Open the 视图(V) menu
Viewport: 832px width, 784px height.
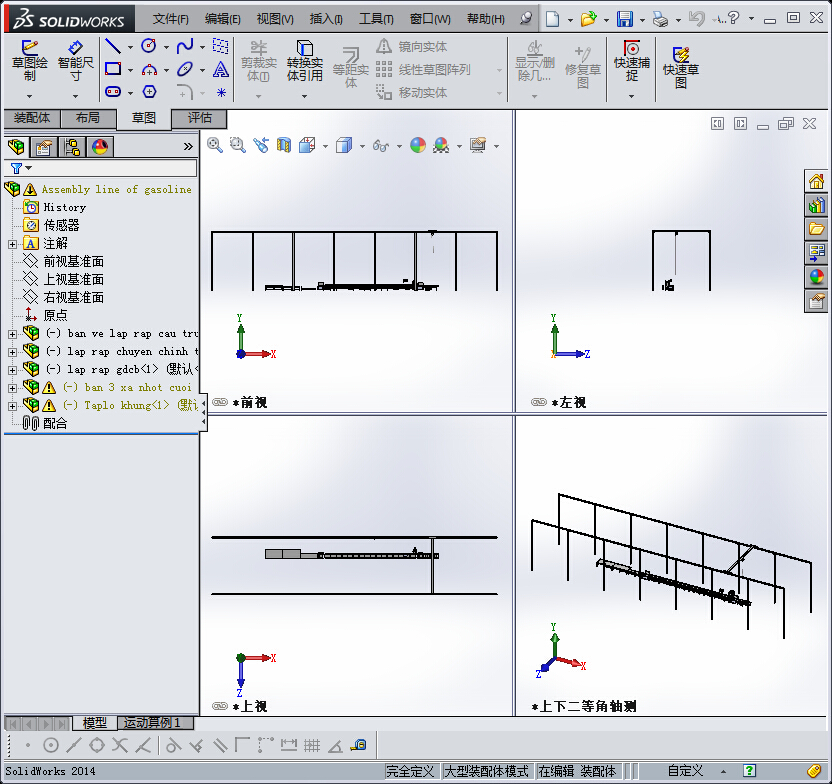tap(275, 19)
